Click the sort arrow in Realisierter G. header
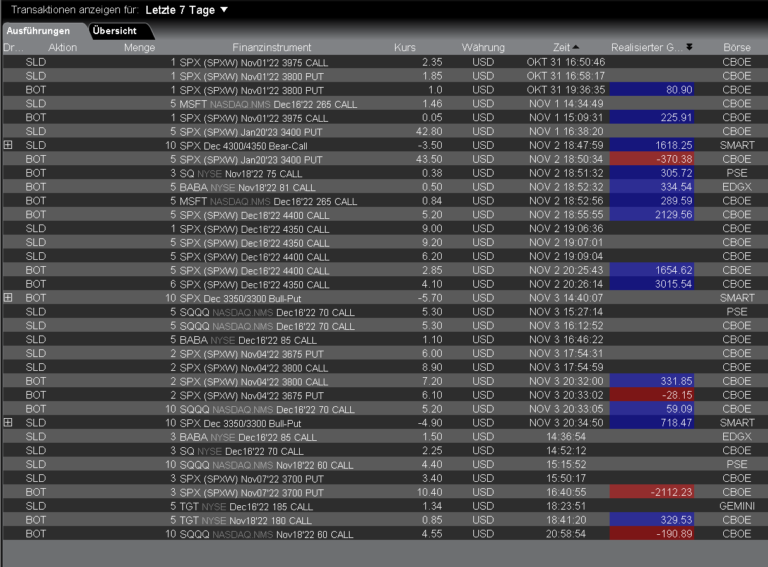 pos(688,47)
